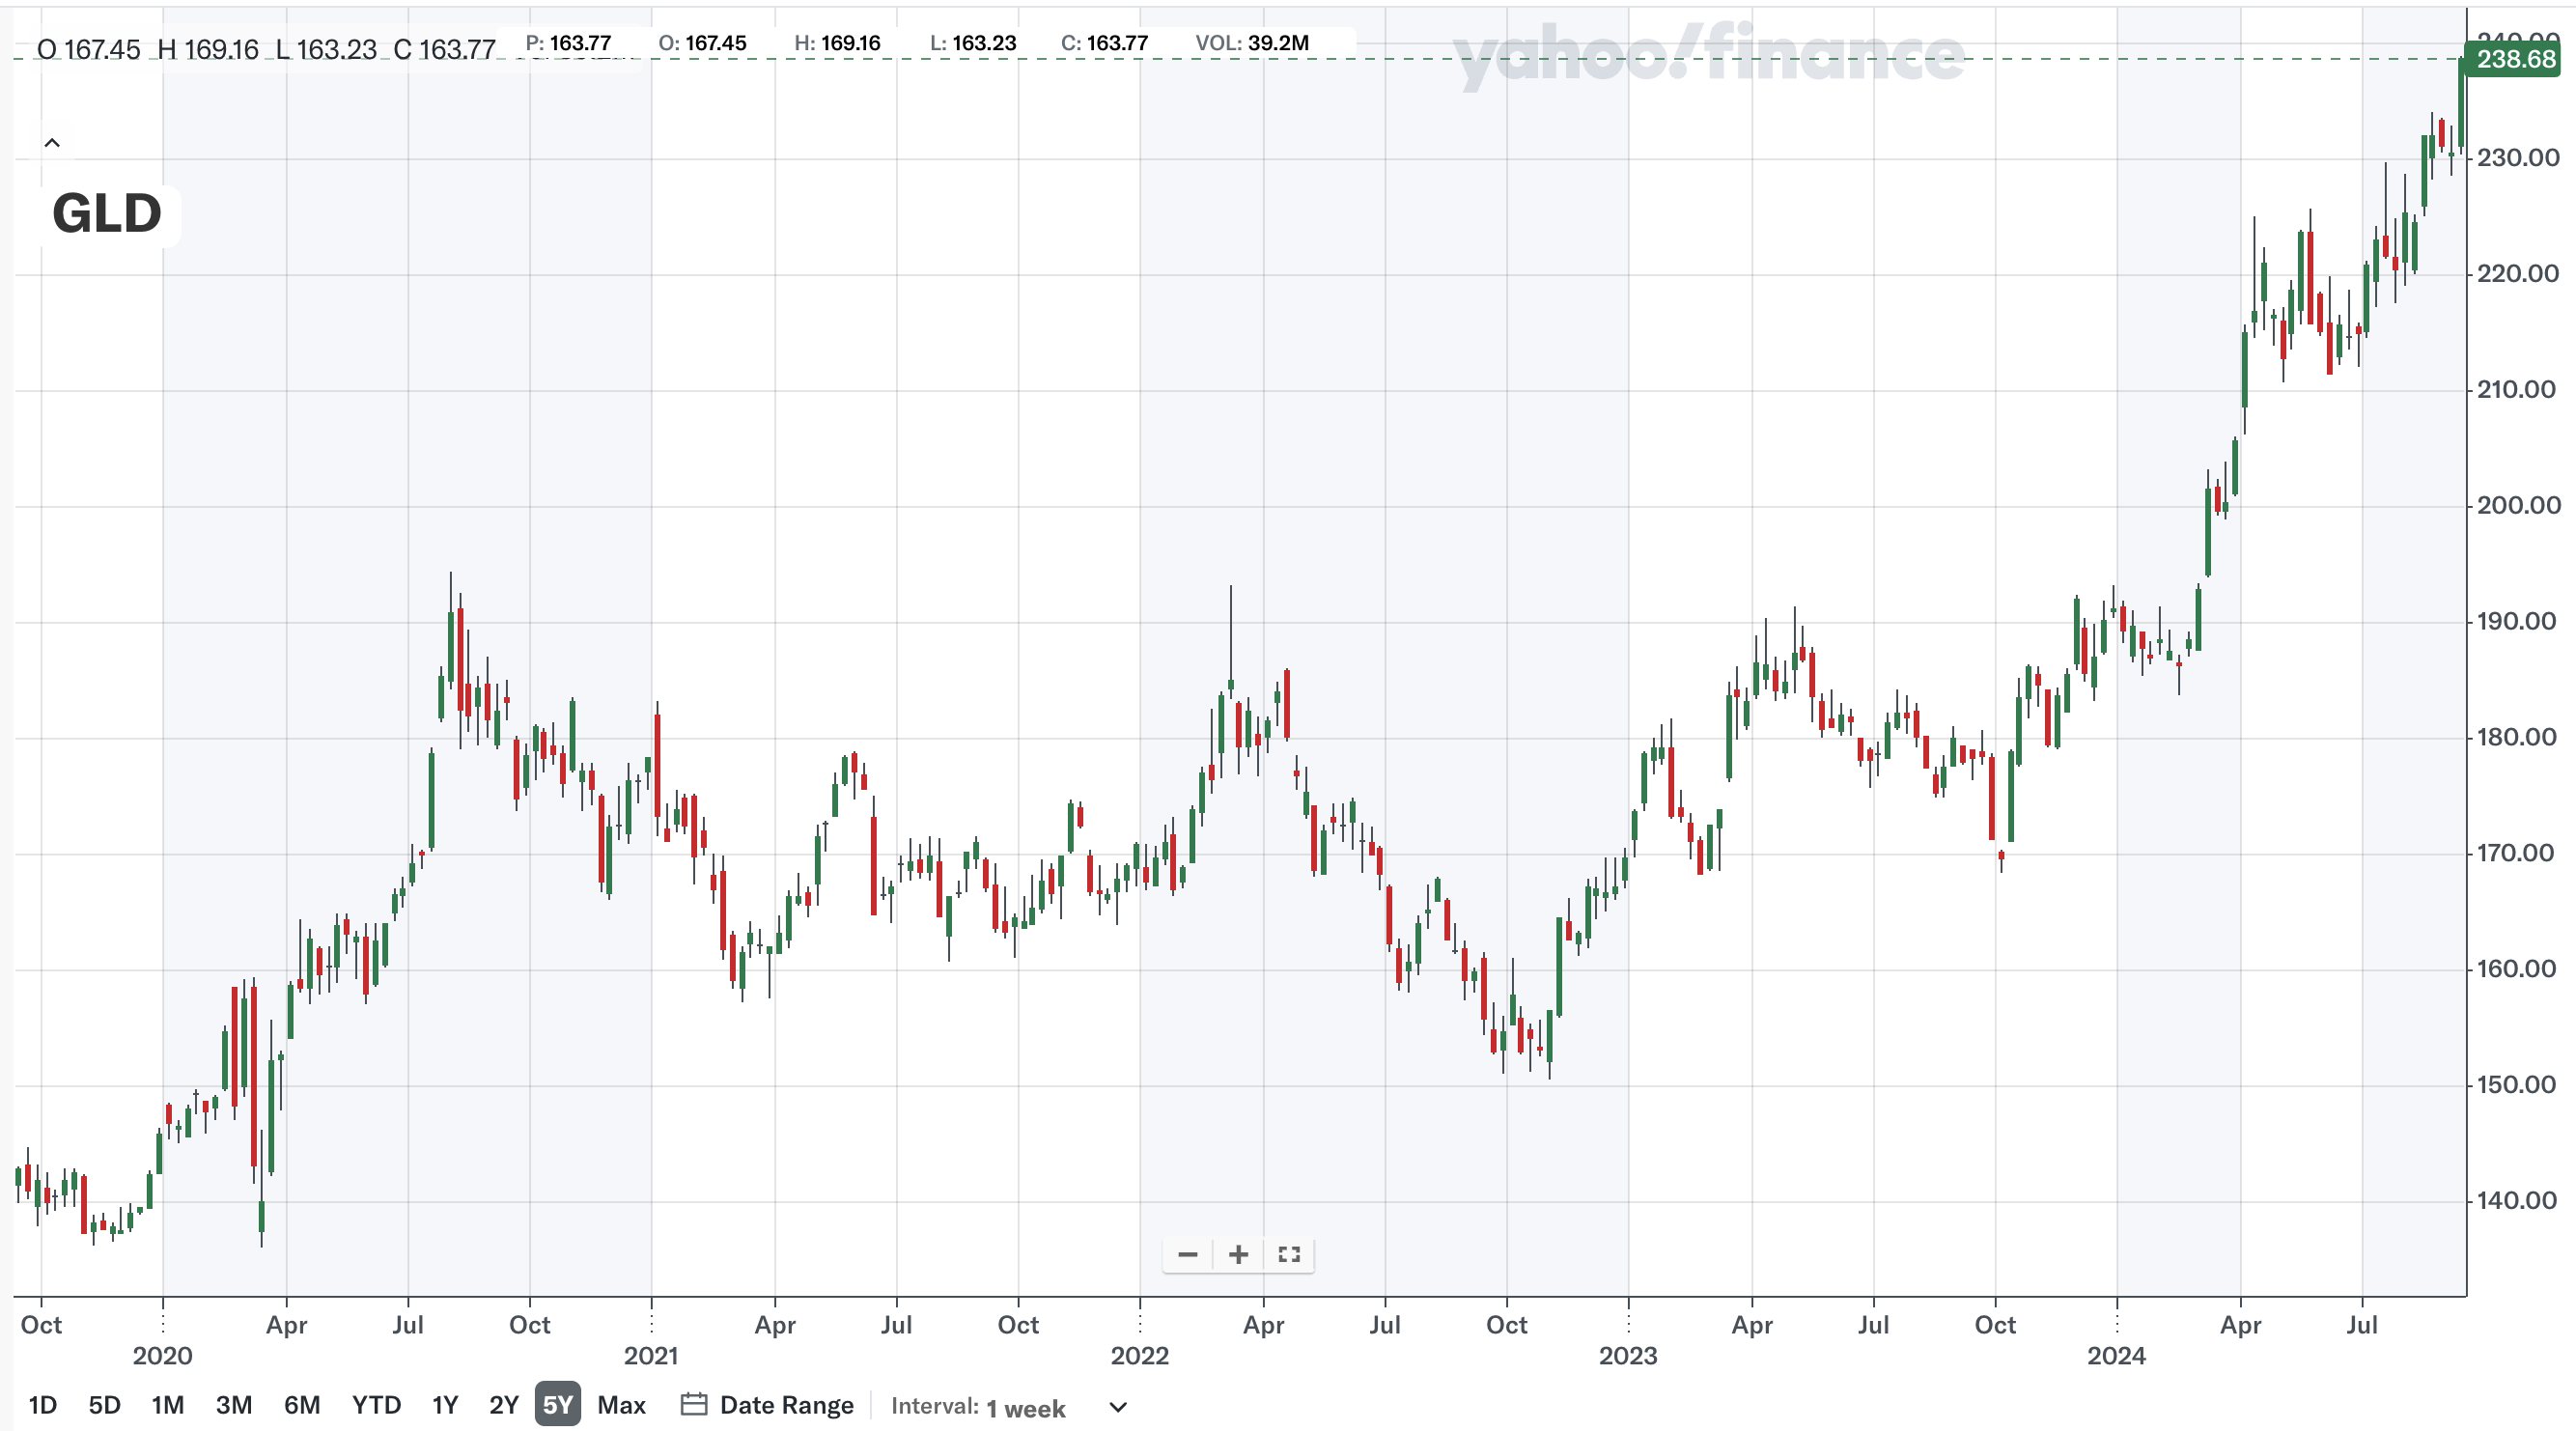Image resolution: width=2576 pixels, height=1431 pixels.
Task: Select the 2Y time range
Action: 504,1405
